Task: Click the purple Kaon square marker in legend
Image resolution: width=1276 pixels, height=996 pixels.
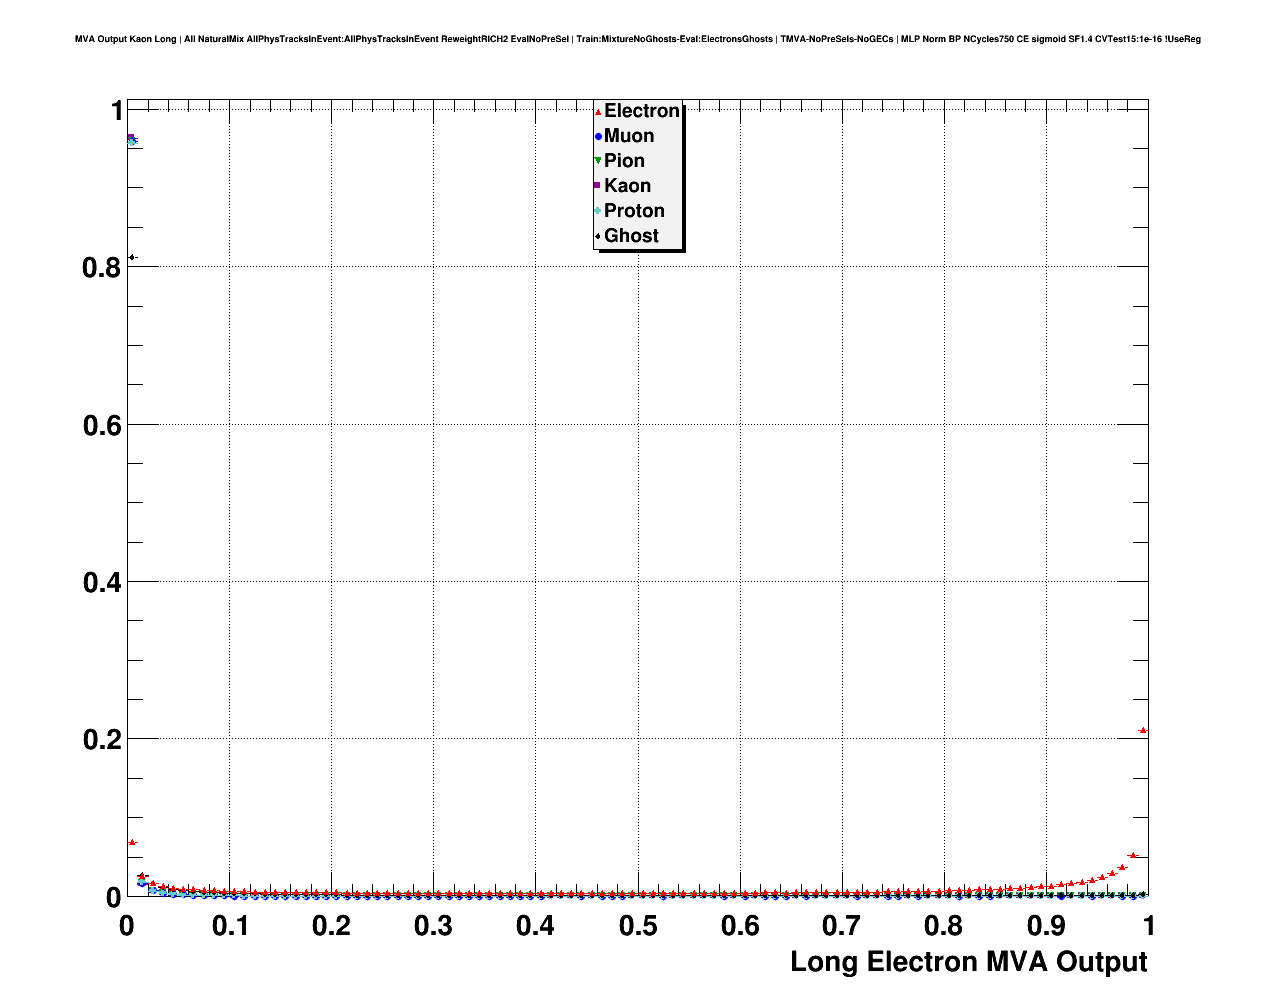Action: click(x=598, y=186)
